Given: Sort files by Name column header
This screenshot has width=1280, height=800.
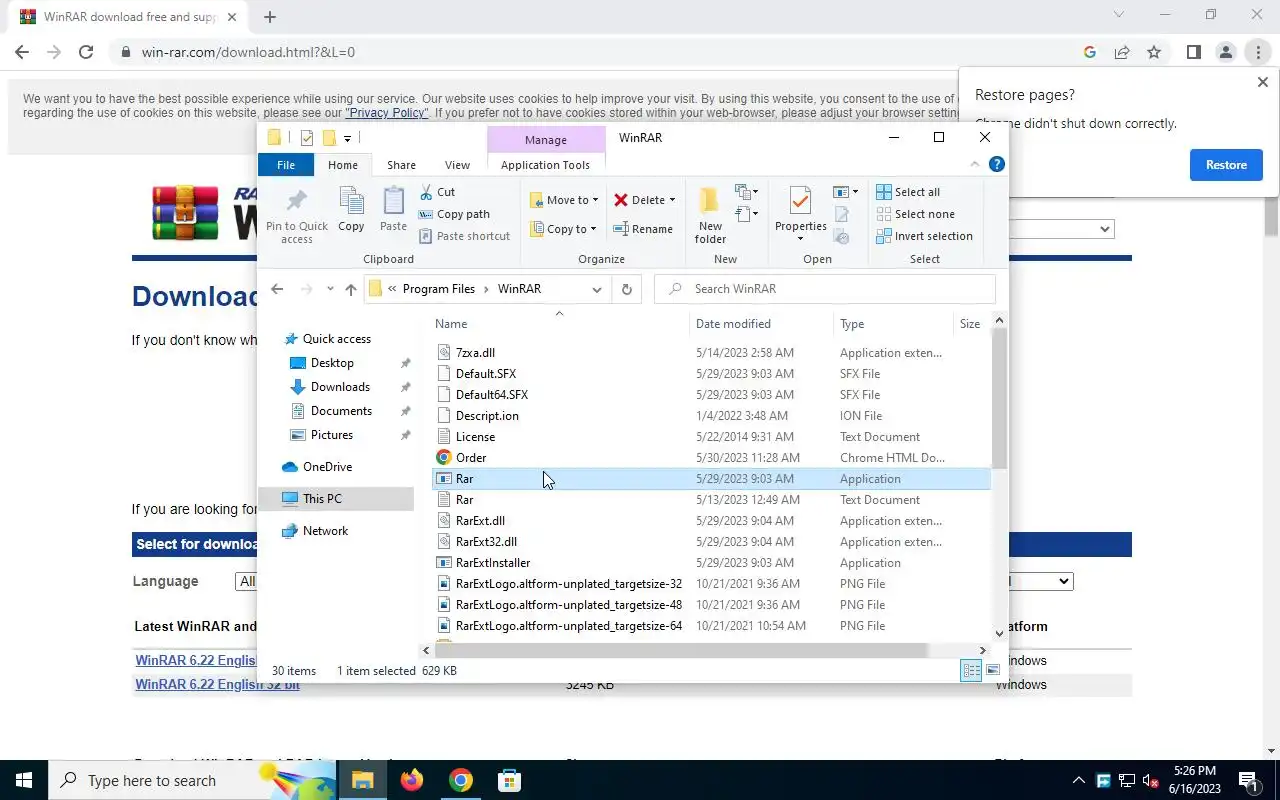Looking at the screenshot, I should [560, 324].
